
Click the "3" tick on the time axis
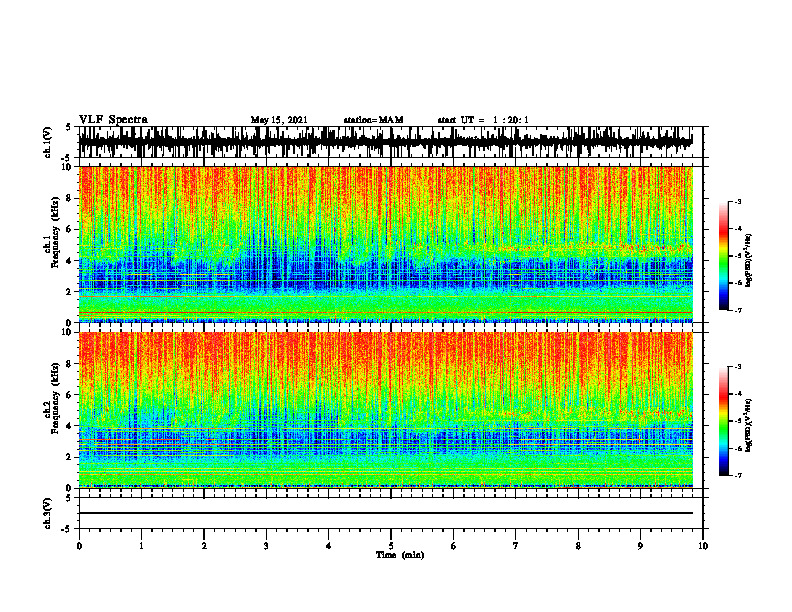pyautogui.click(x=266, y=546)
